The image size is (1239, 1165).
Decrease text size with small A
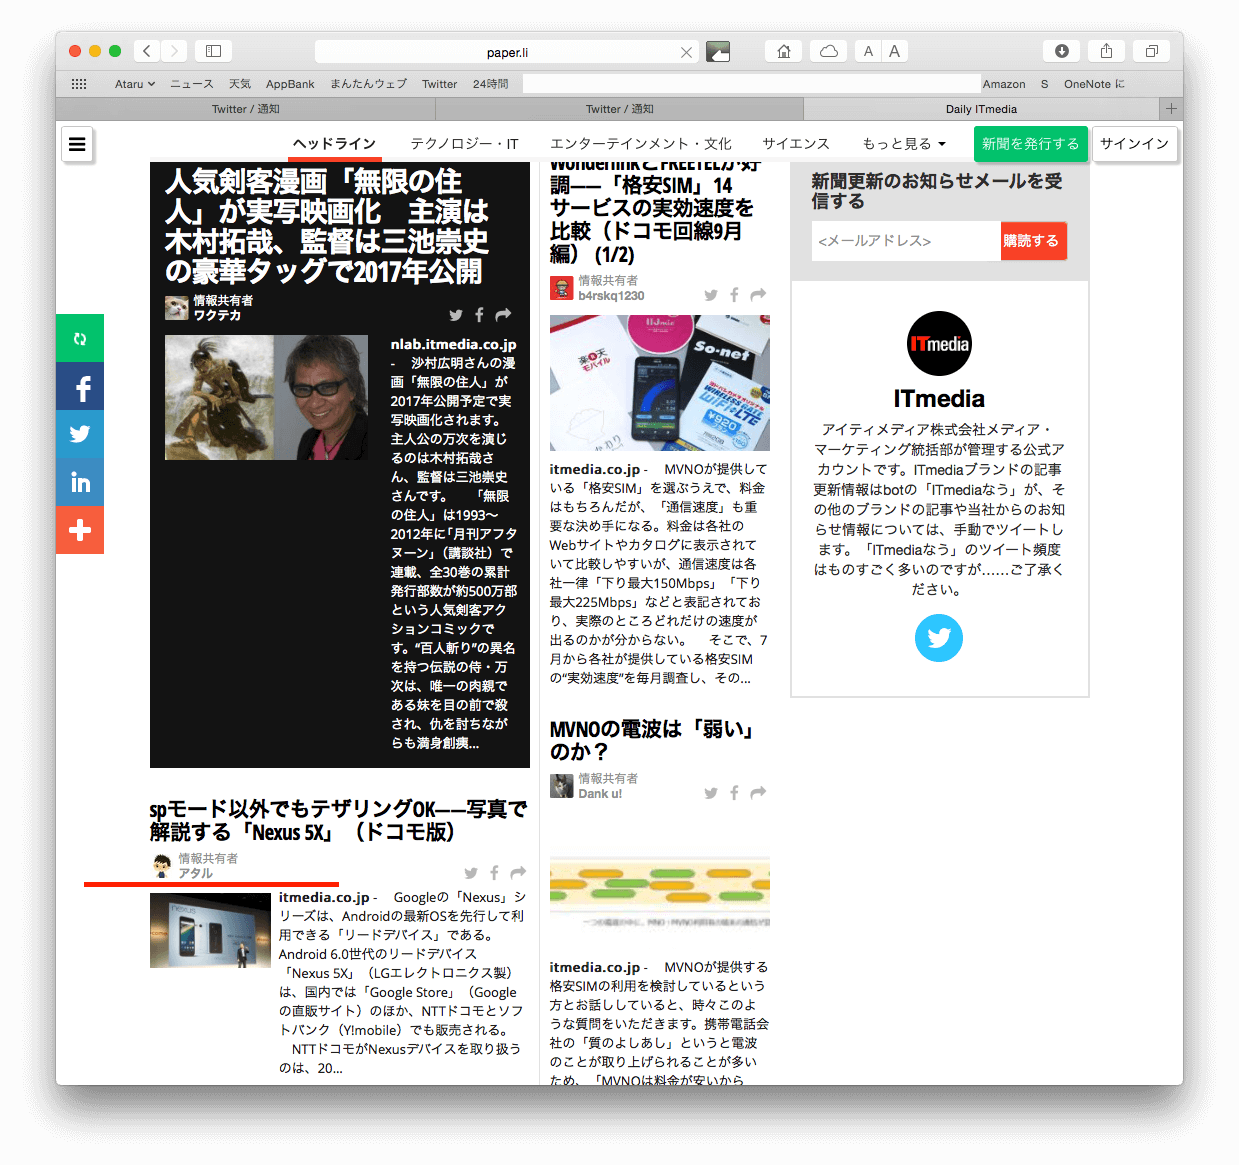(x=868, y=51)
